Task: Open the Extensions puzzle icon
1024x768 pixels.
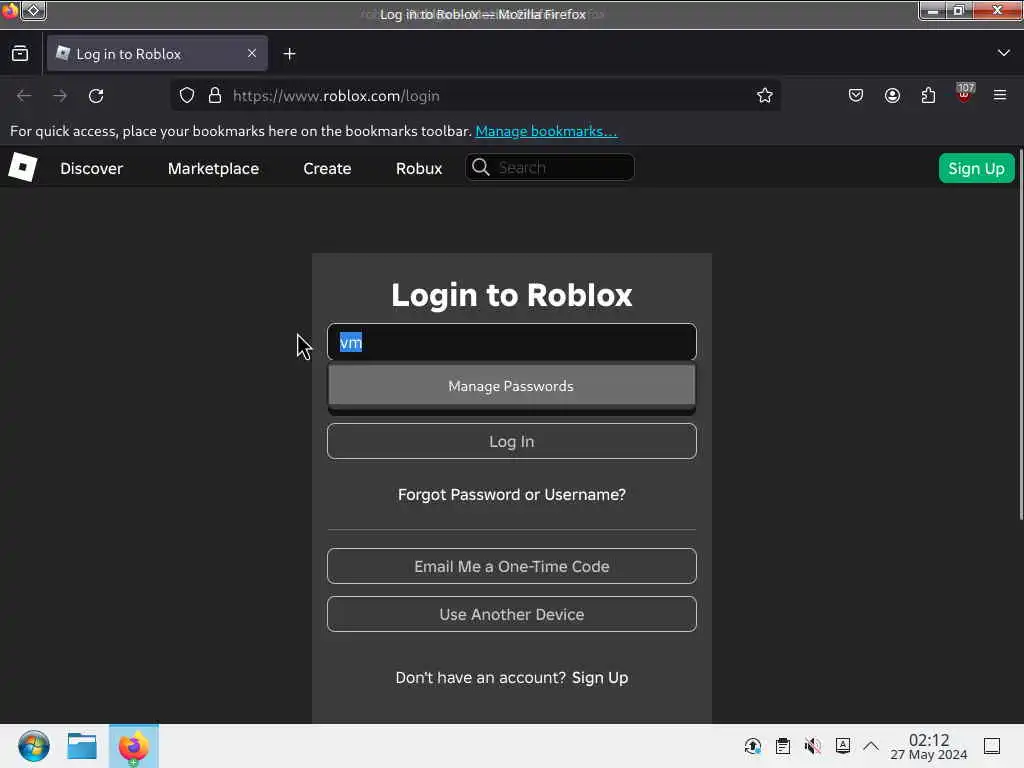Action: (x=928, y=95)
